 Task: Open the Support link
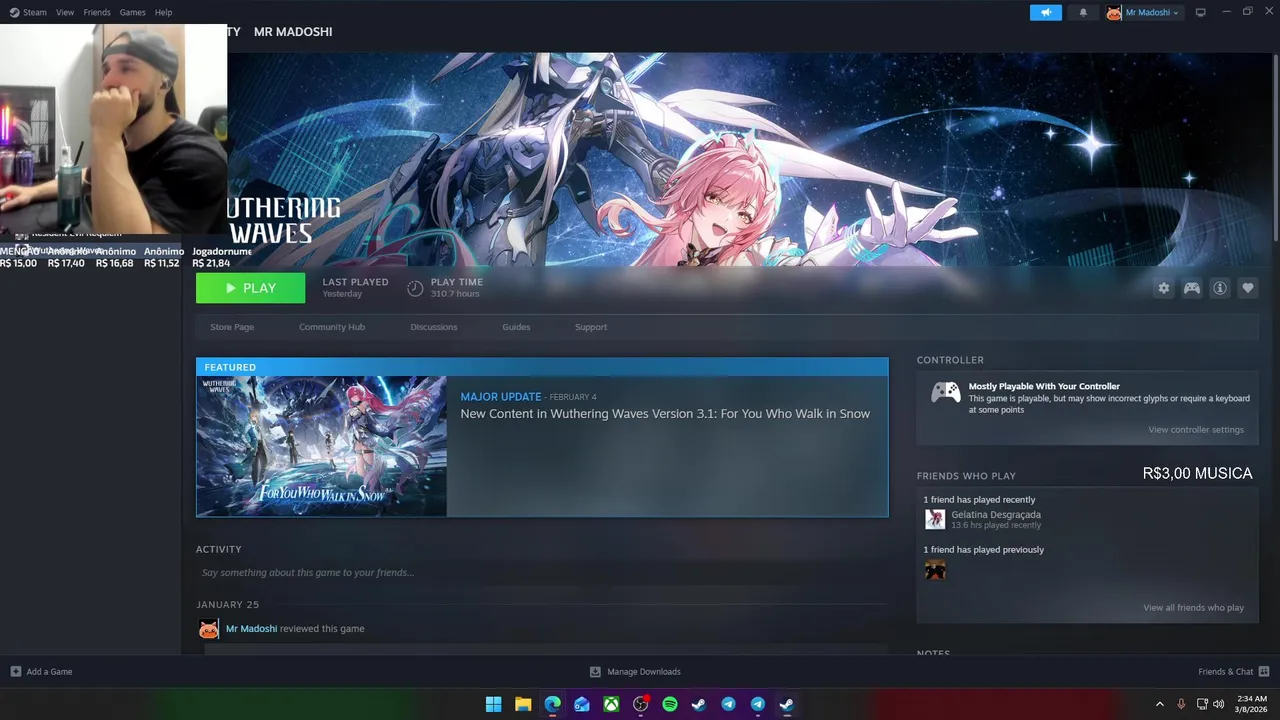591,327
